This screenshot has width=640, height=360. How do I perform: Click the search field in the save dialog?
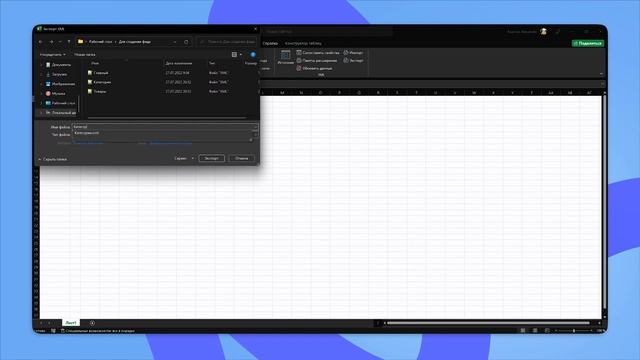(227, 42)
